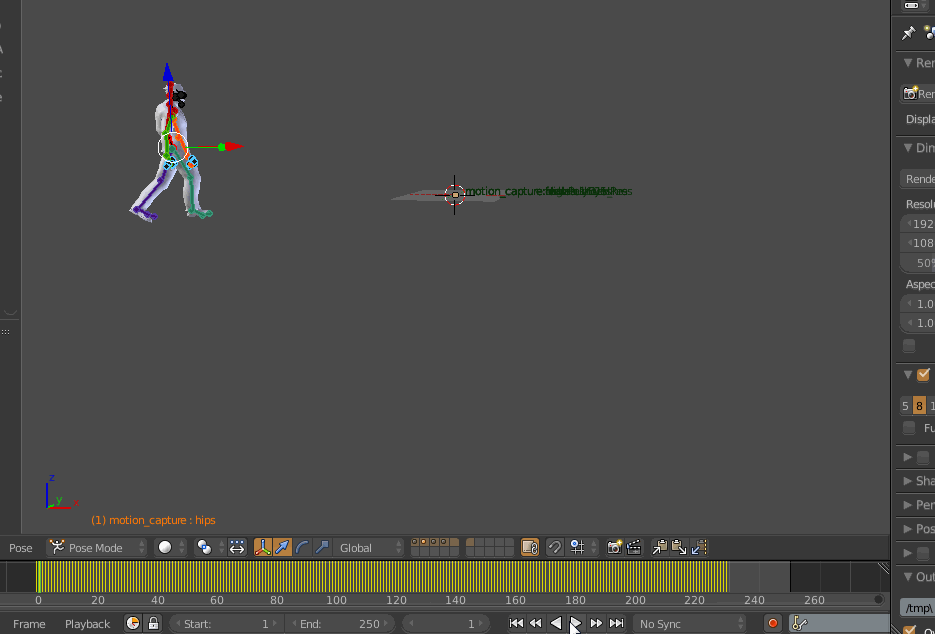Viewport: 935px width, 634px height.
Task: Collapse the Output panel triangle
Action: [x=908, y=577]
